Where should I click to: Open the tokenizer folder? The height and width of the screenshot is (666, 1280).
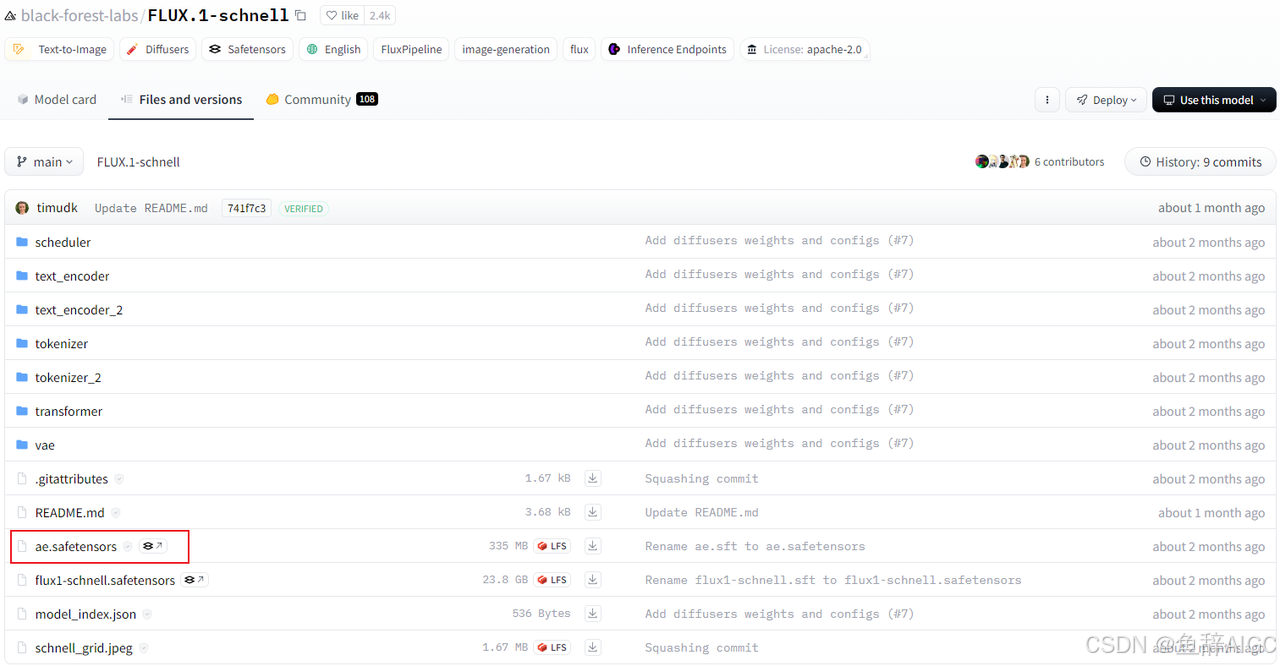point(61,344)
